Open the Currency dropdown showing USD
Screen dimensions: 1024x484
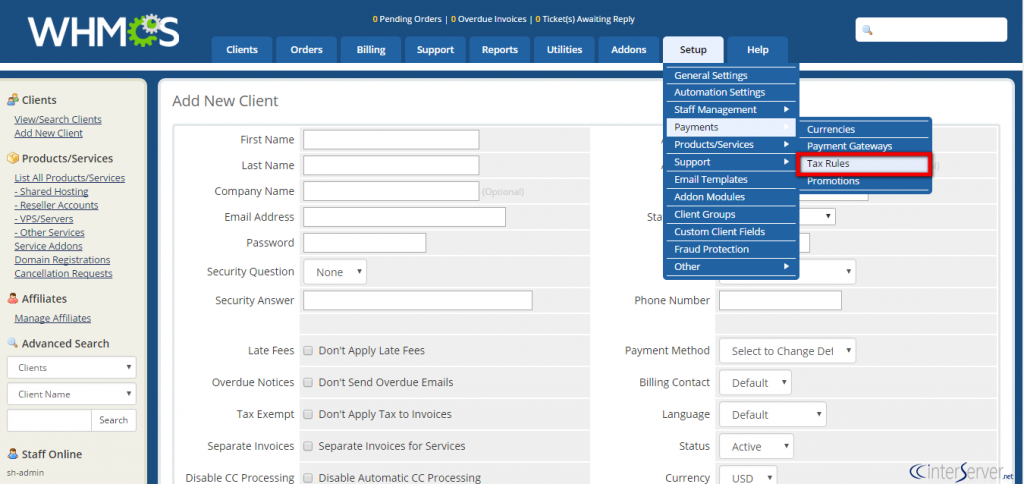point(748,477)
